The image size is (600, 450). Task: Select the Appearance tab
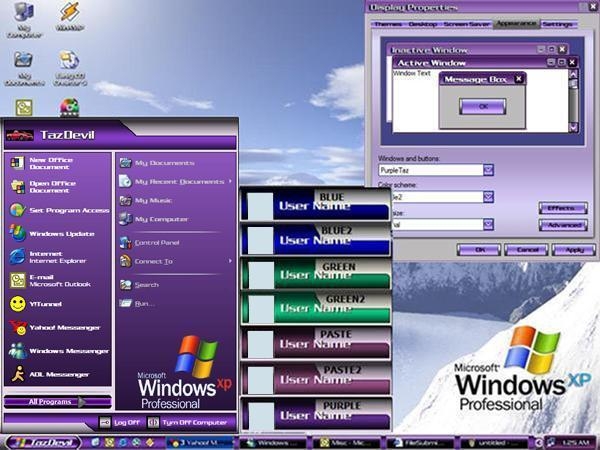pyautogui.click(x=516, y=23)
